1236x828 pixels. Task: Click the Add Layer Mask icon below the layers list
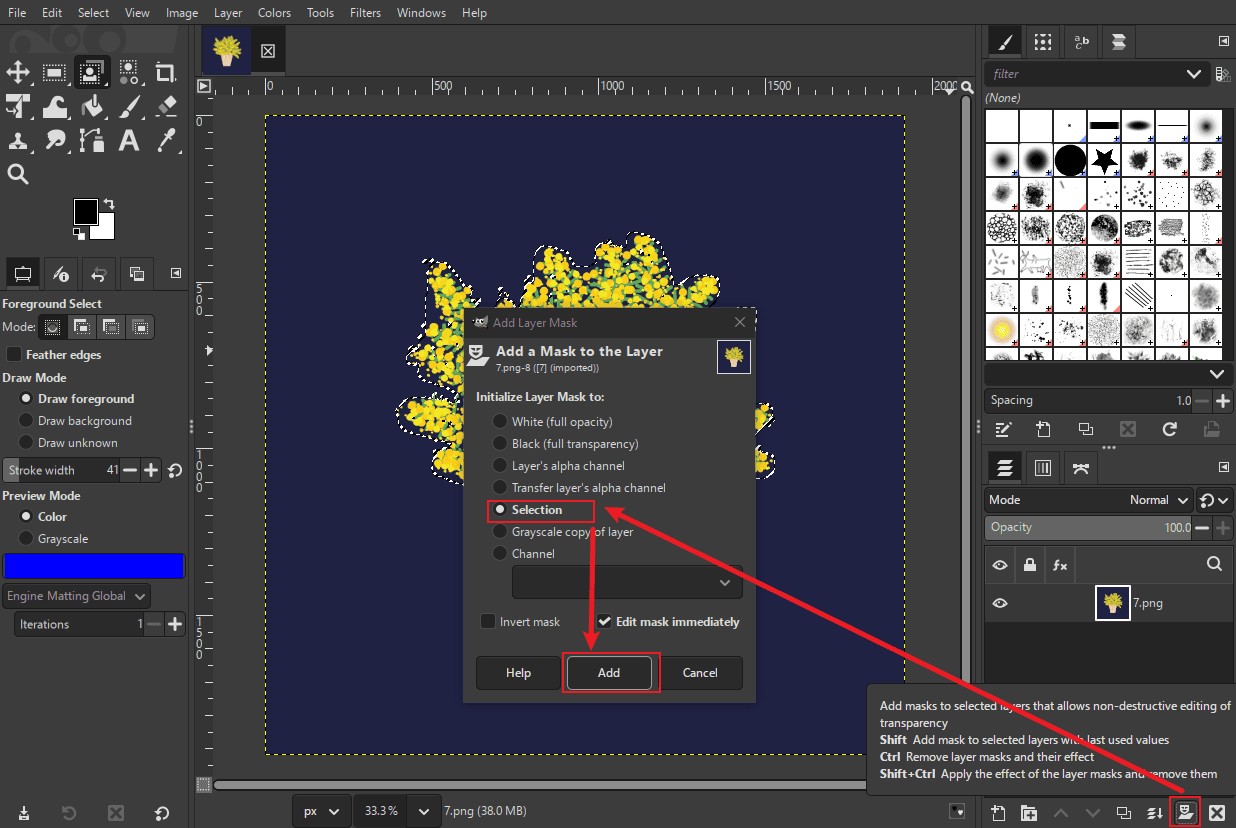pos(1185,813)
